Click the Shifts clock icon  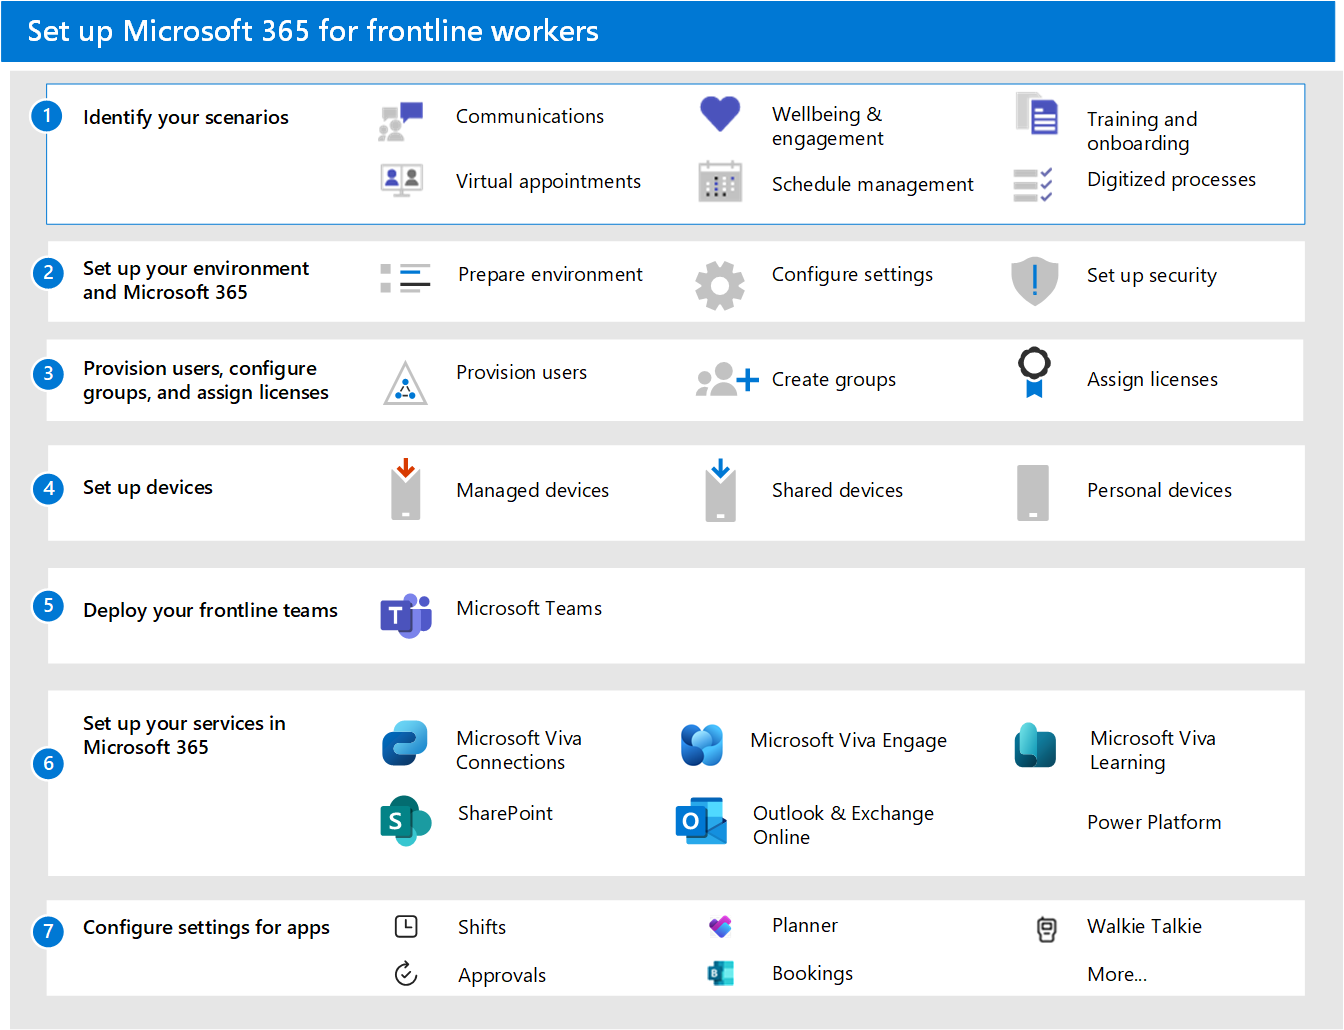(406, 926)
